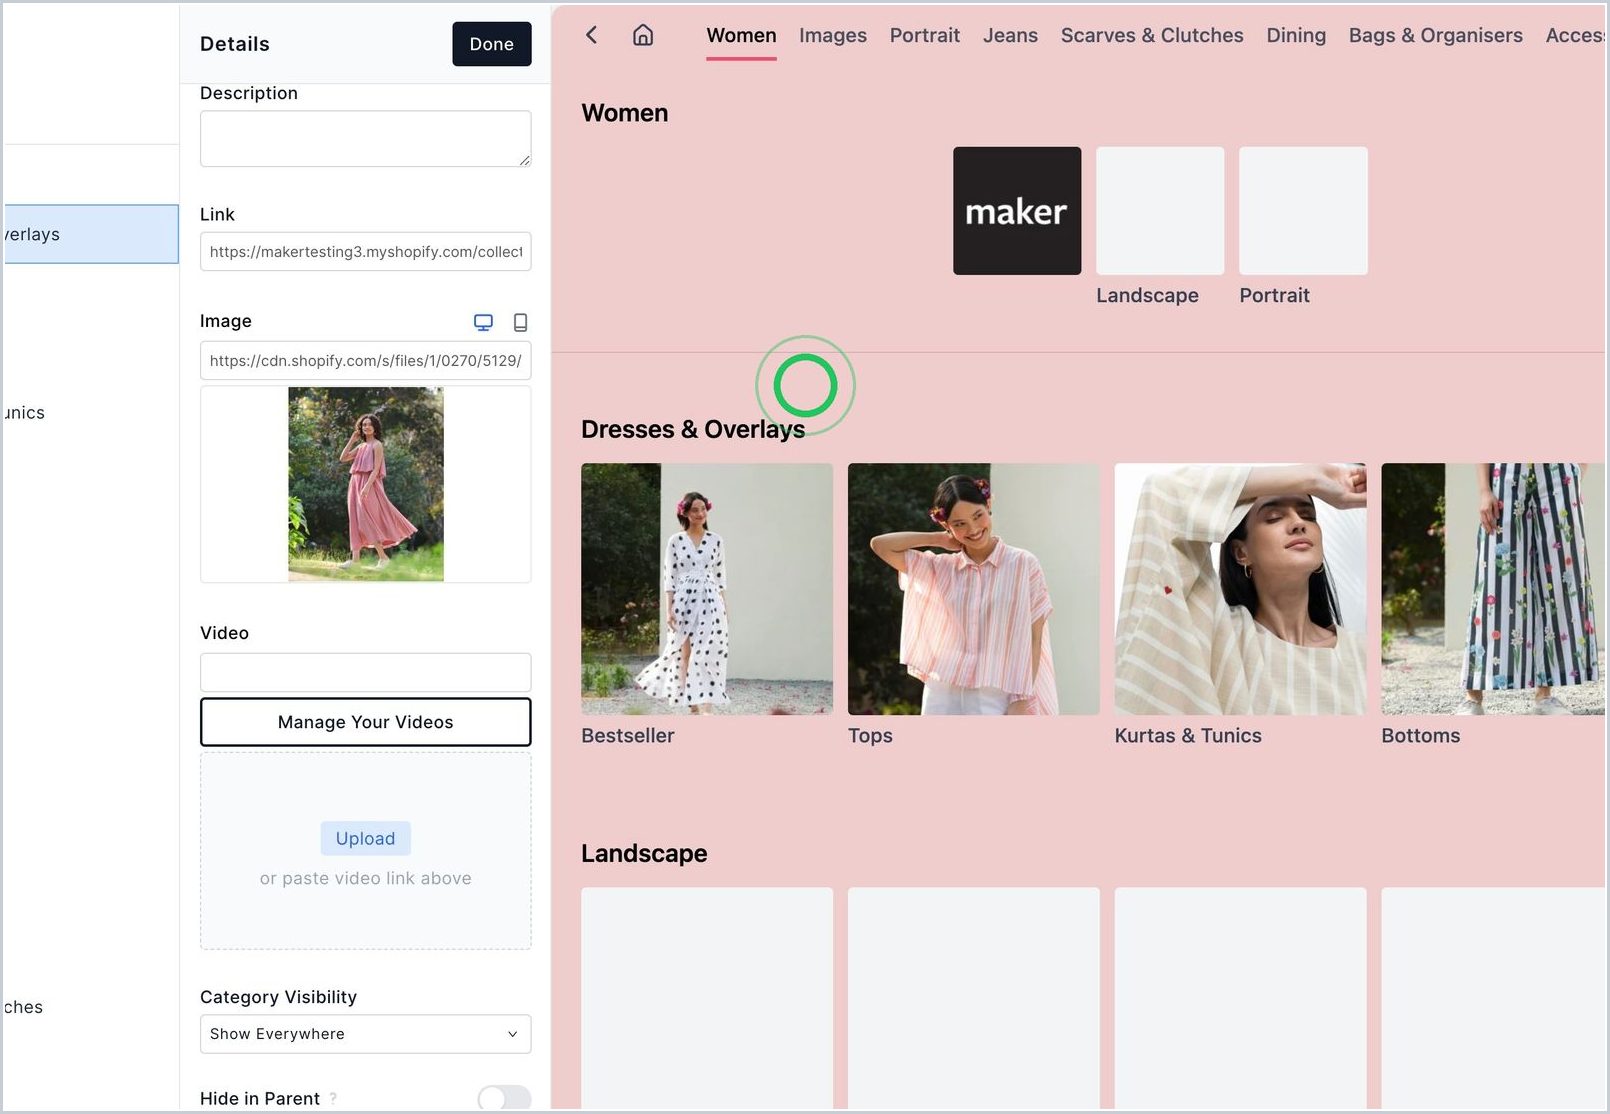Select the pink dress image preview

365,484
